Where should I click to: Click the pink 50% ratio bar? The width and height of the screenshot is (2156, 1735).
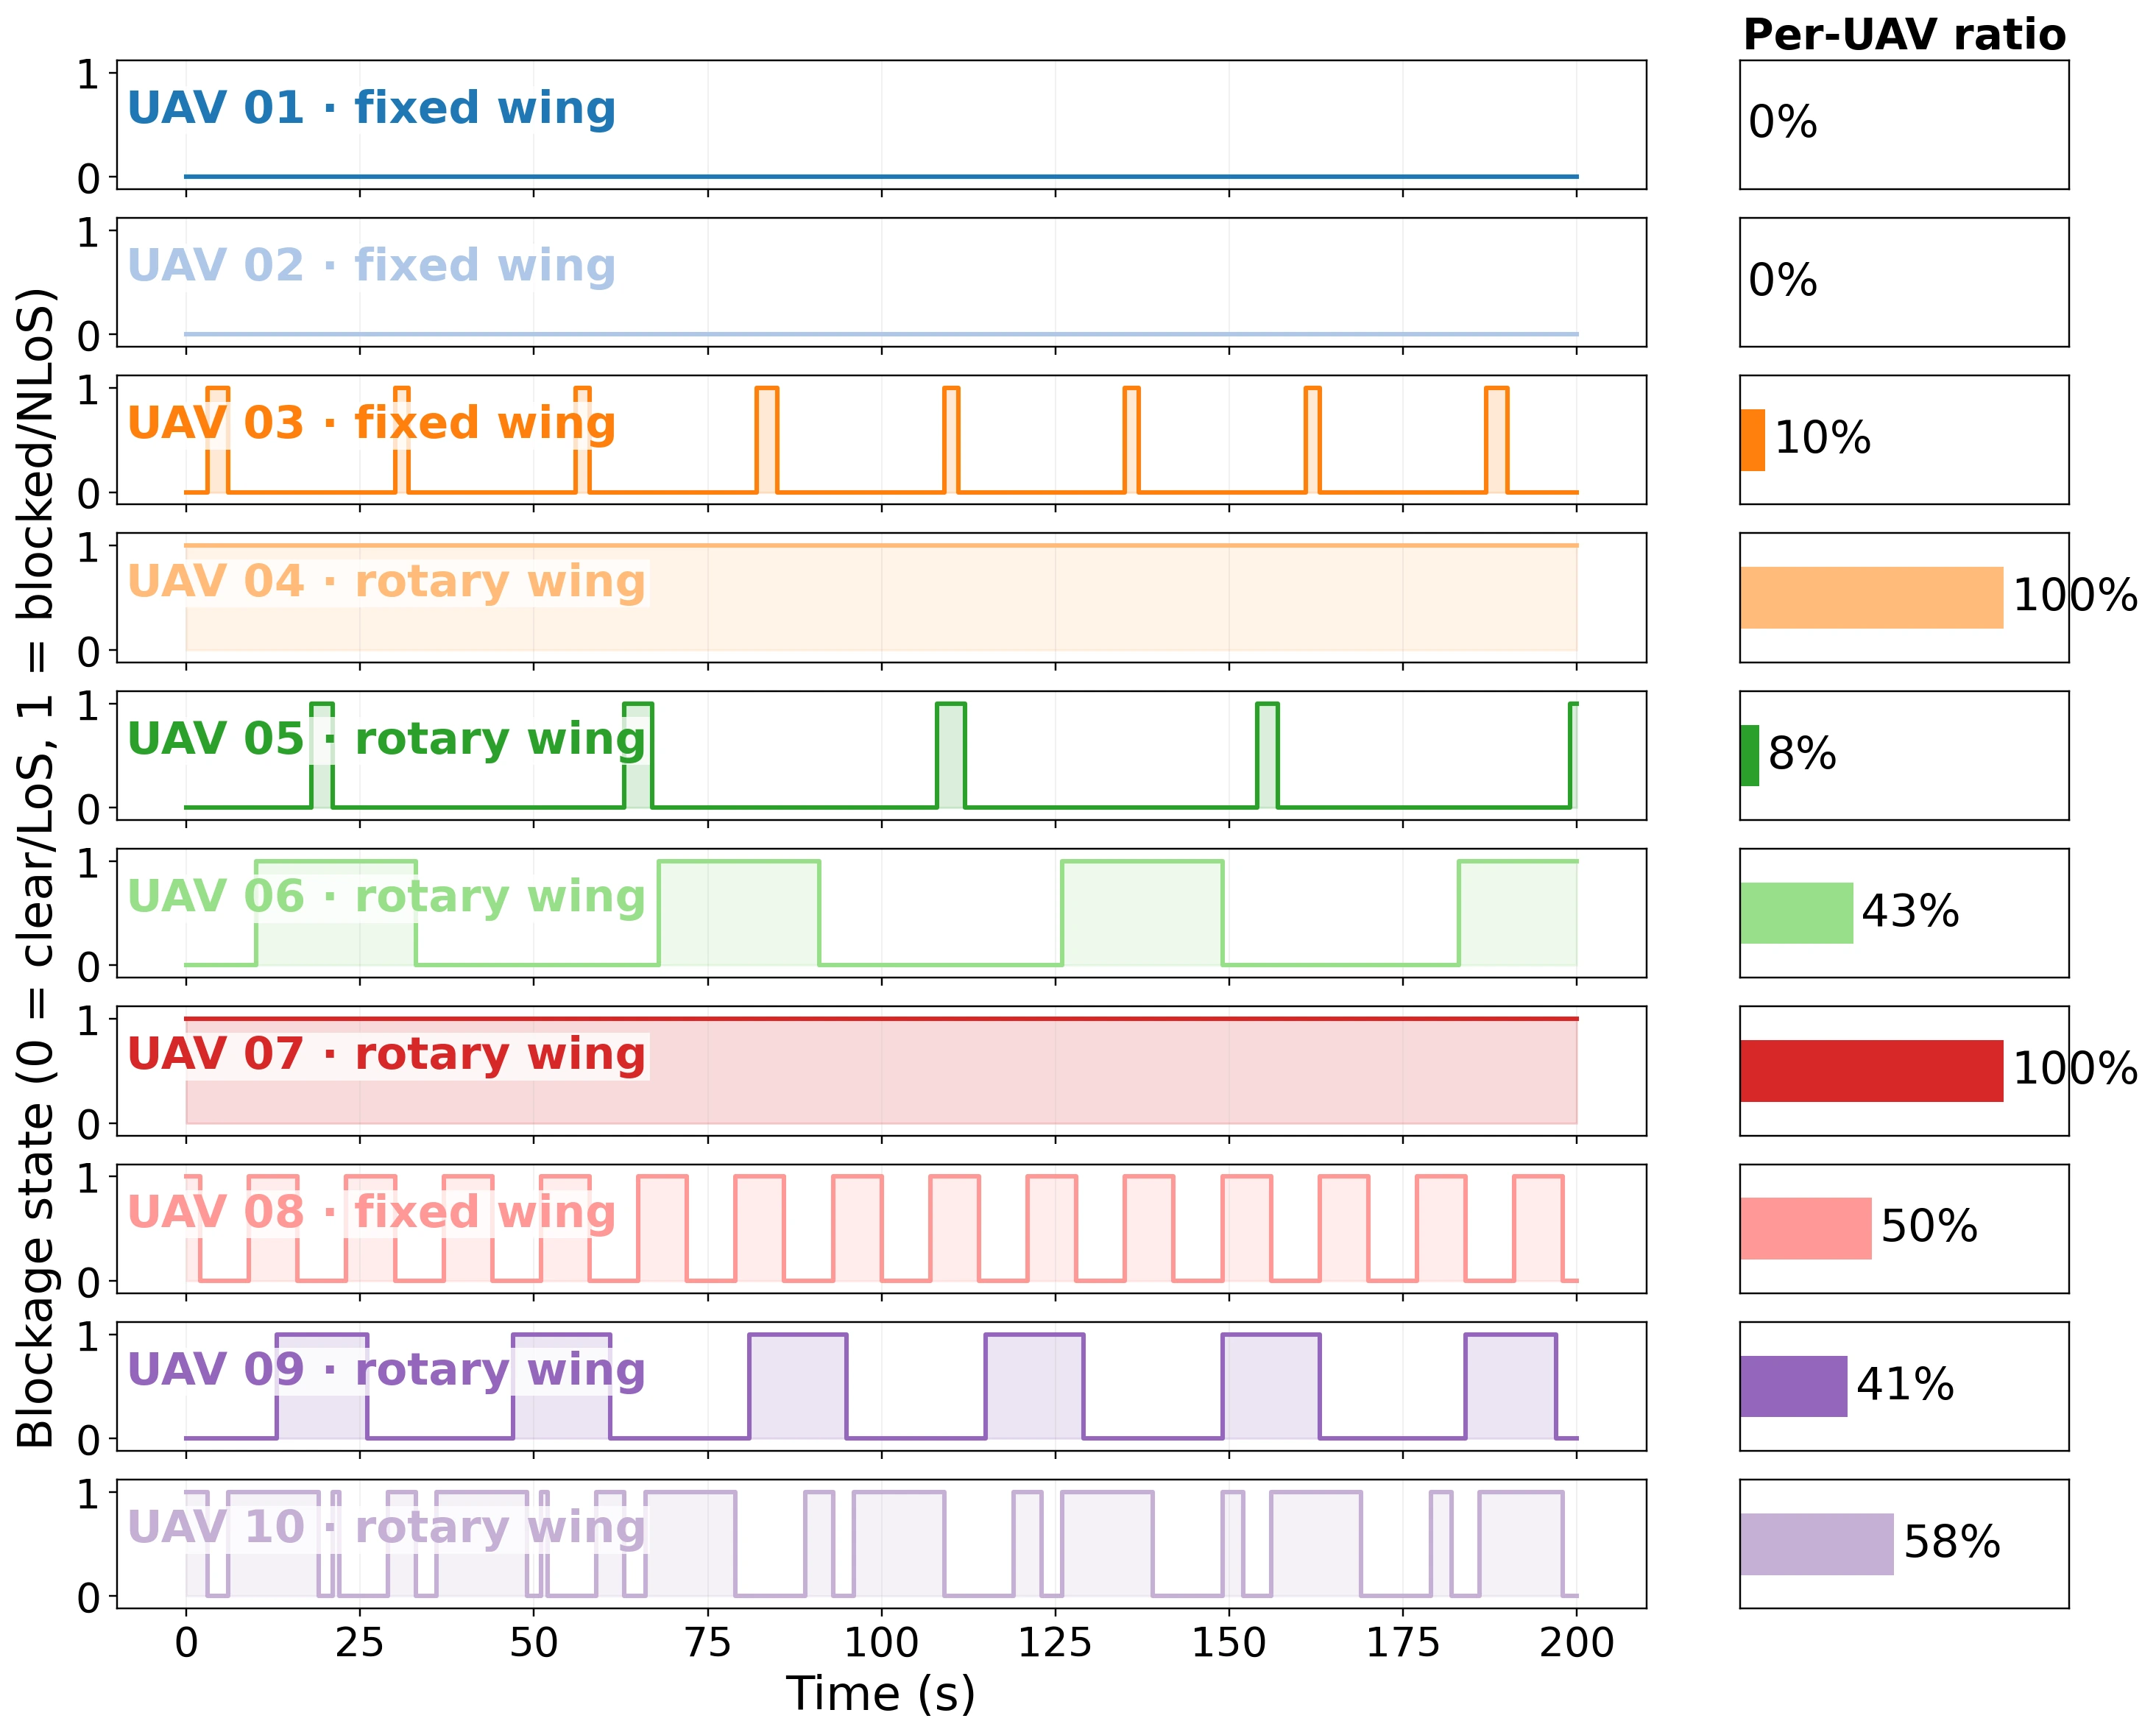[1805, 1228]
